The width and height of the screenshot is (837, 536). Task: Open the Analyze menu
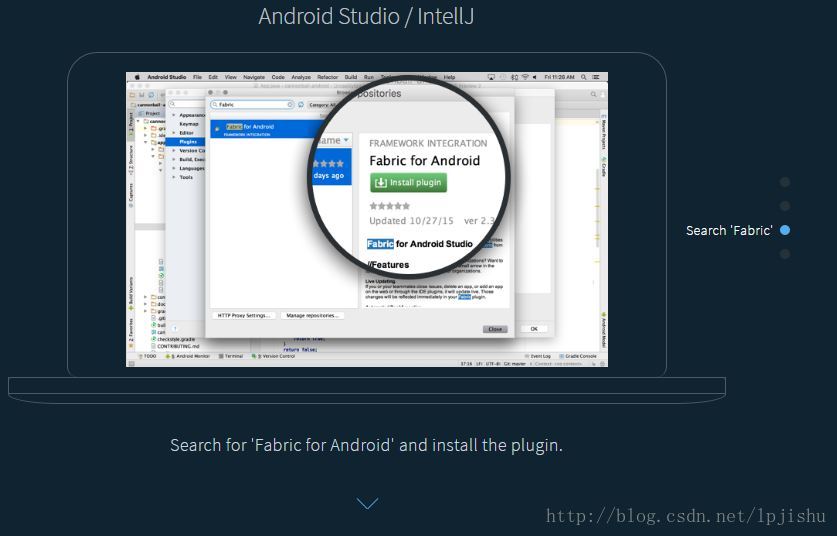point(301,77)
